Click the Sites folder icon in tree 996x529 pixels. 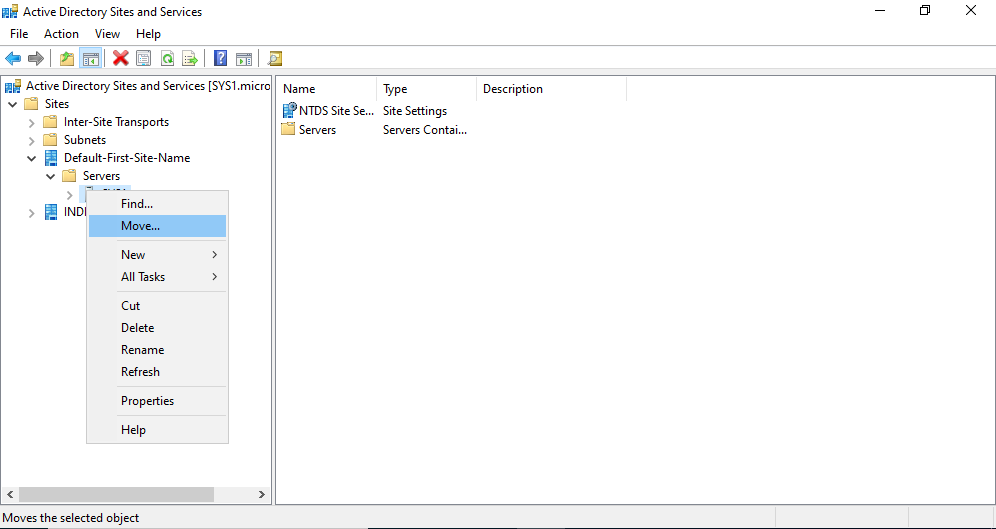[31, 104]
